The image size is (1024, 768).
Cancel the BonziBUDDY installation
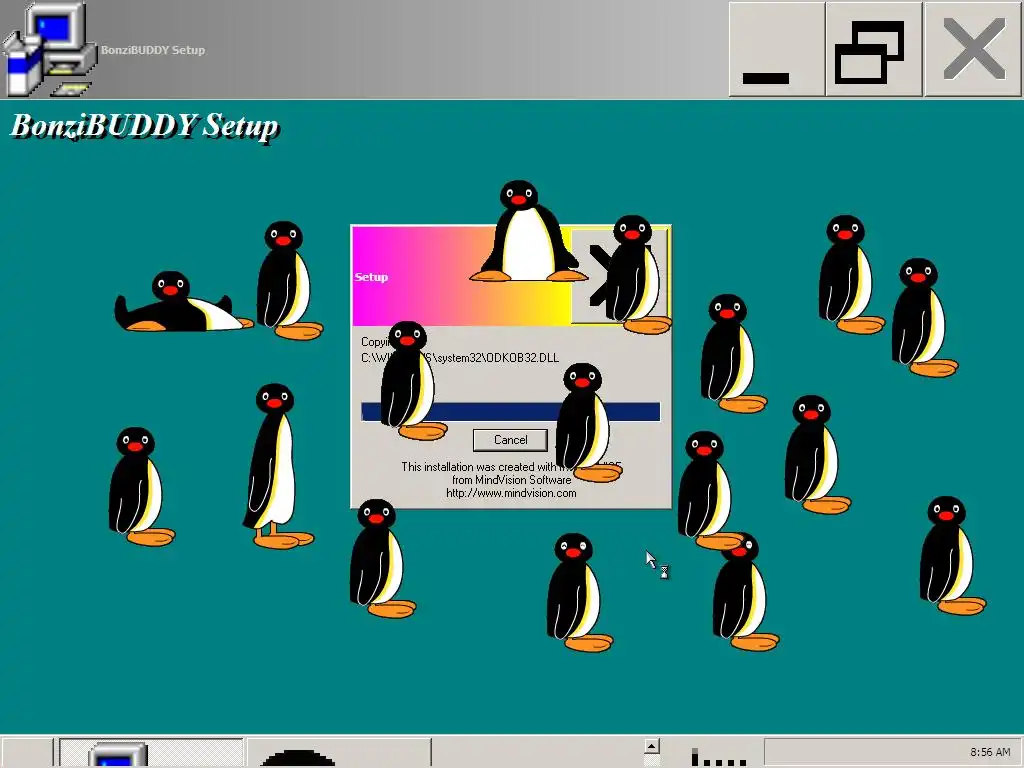(510, 440)
